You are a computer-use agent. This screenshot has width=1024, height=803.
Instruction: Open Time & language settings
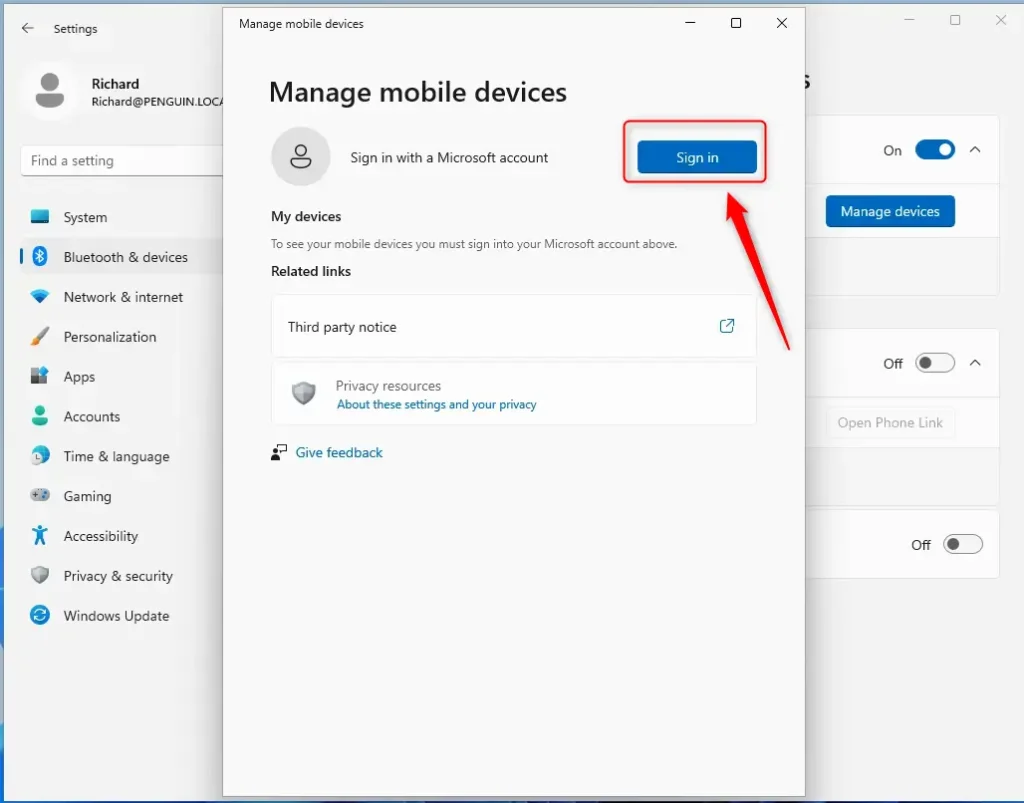[121, 456]
